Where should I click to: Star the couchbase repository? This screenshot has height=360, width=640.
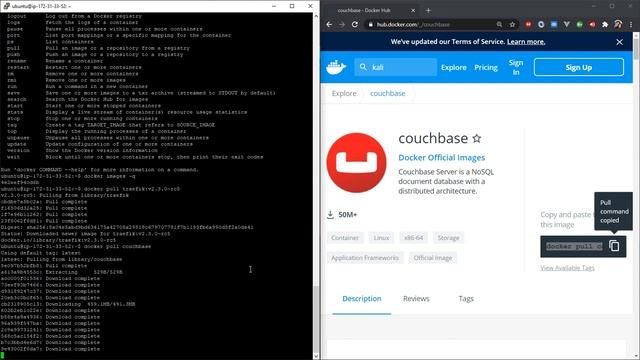(476, 139)
